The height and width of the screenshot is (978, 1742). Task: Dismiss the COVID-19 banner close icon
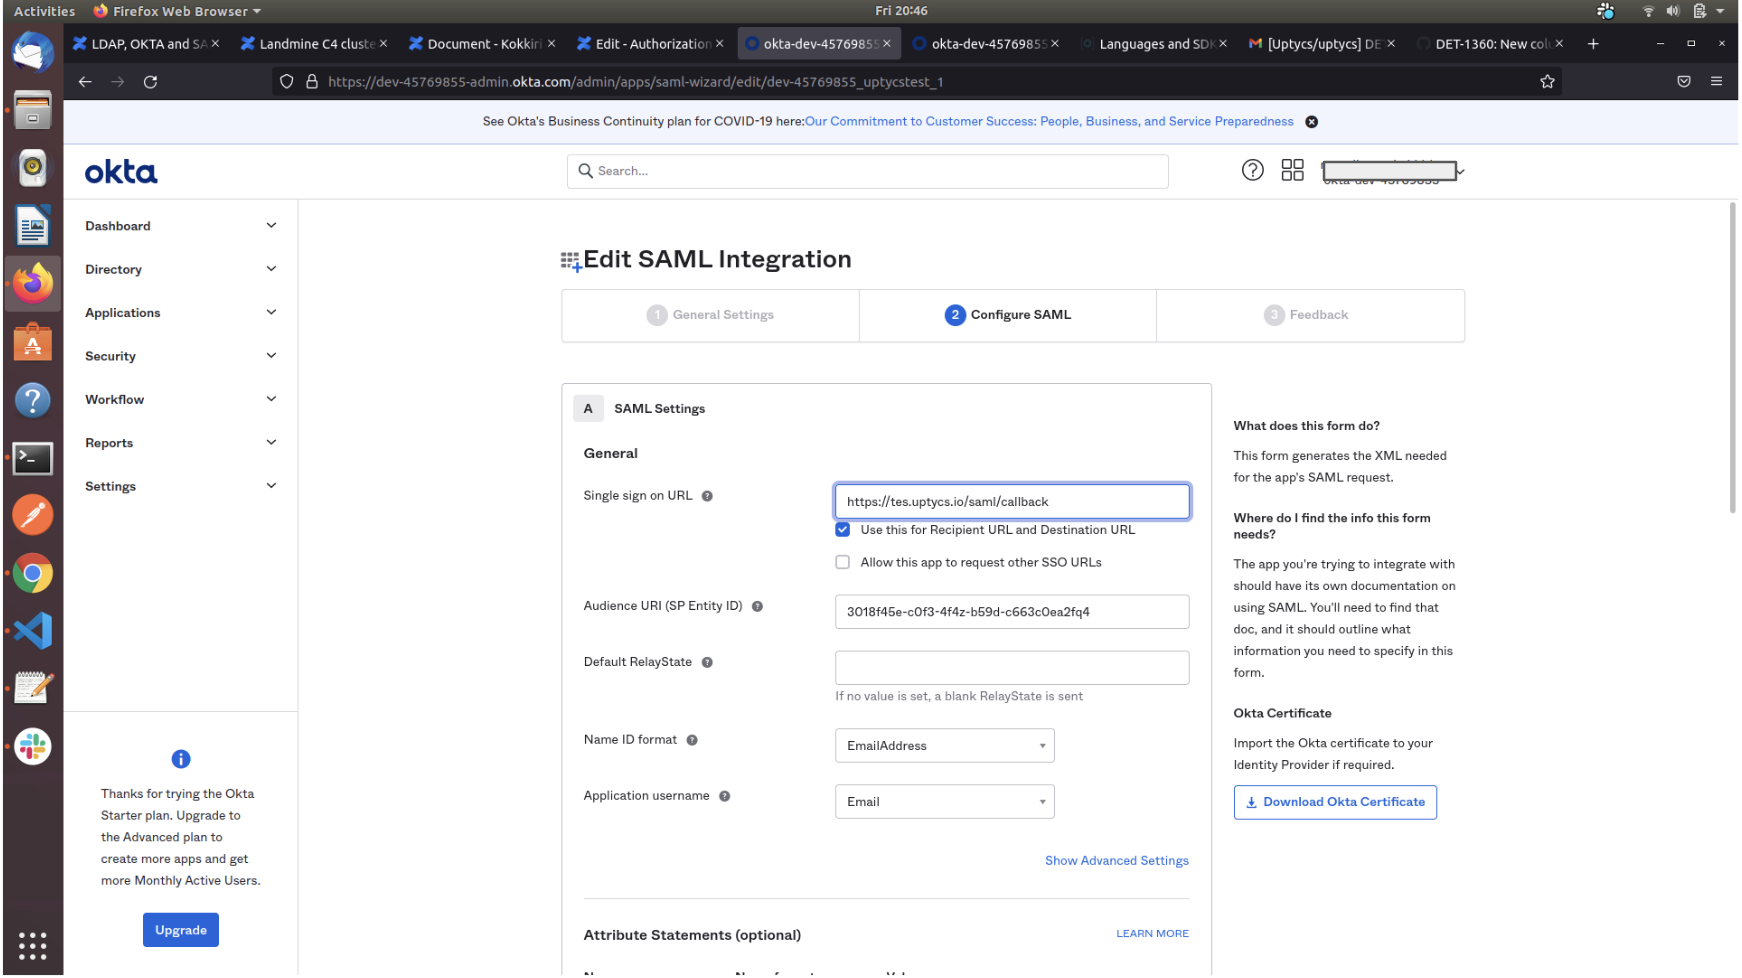[1311, 122]
